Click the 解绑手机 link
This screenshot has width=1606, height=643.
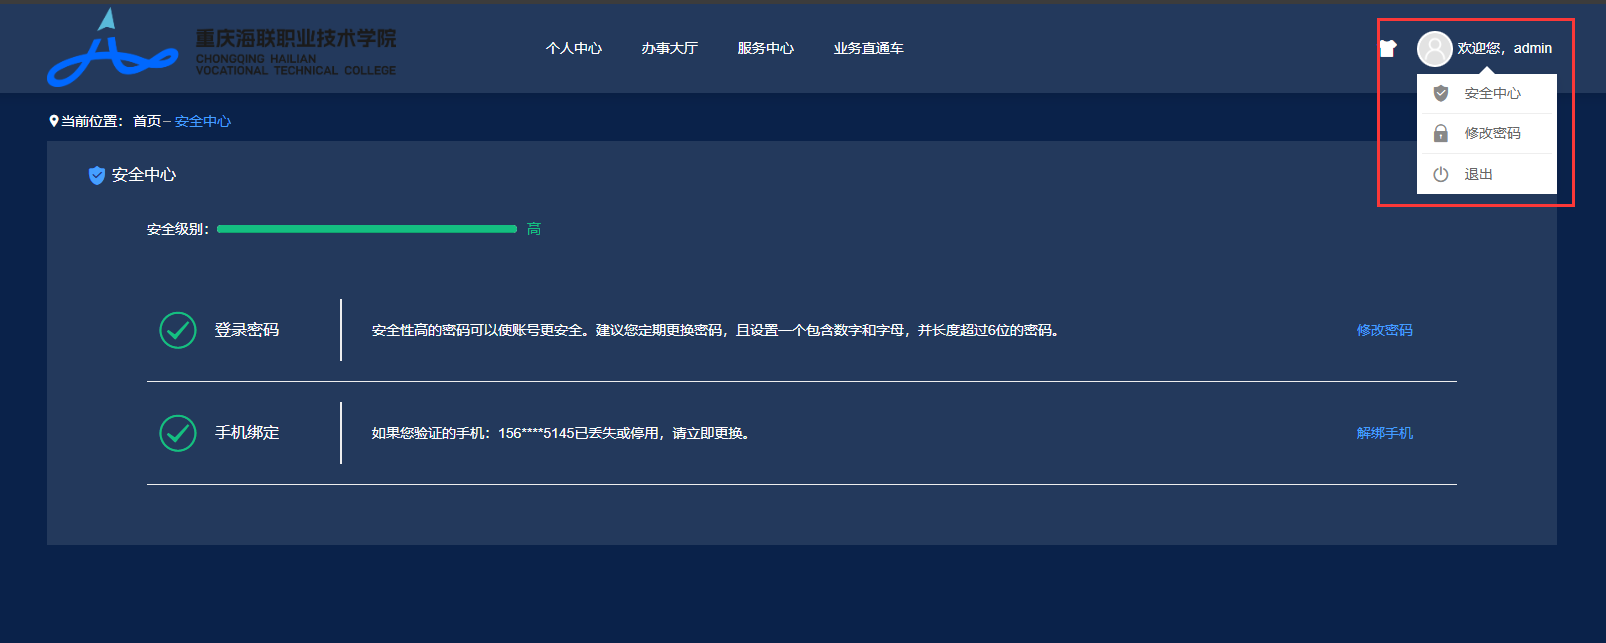tap(1384, 433)
